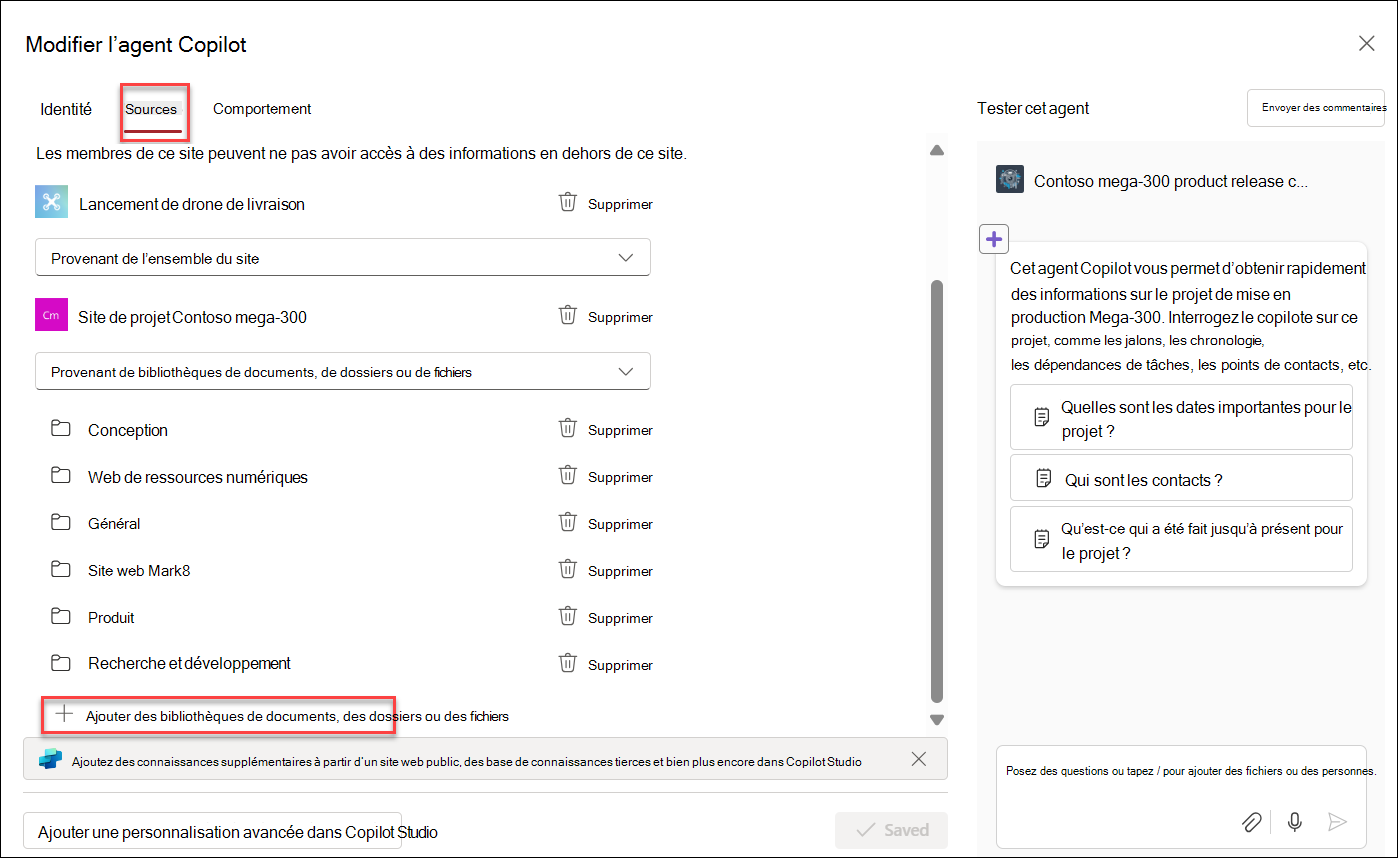Click Tester cet agent heading
This screenshot has height=858, width=1398.
pos(1033,108)
